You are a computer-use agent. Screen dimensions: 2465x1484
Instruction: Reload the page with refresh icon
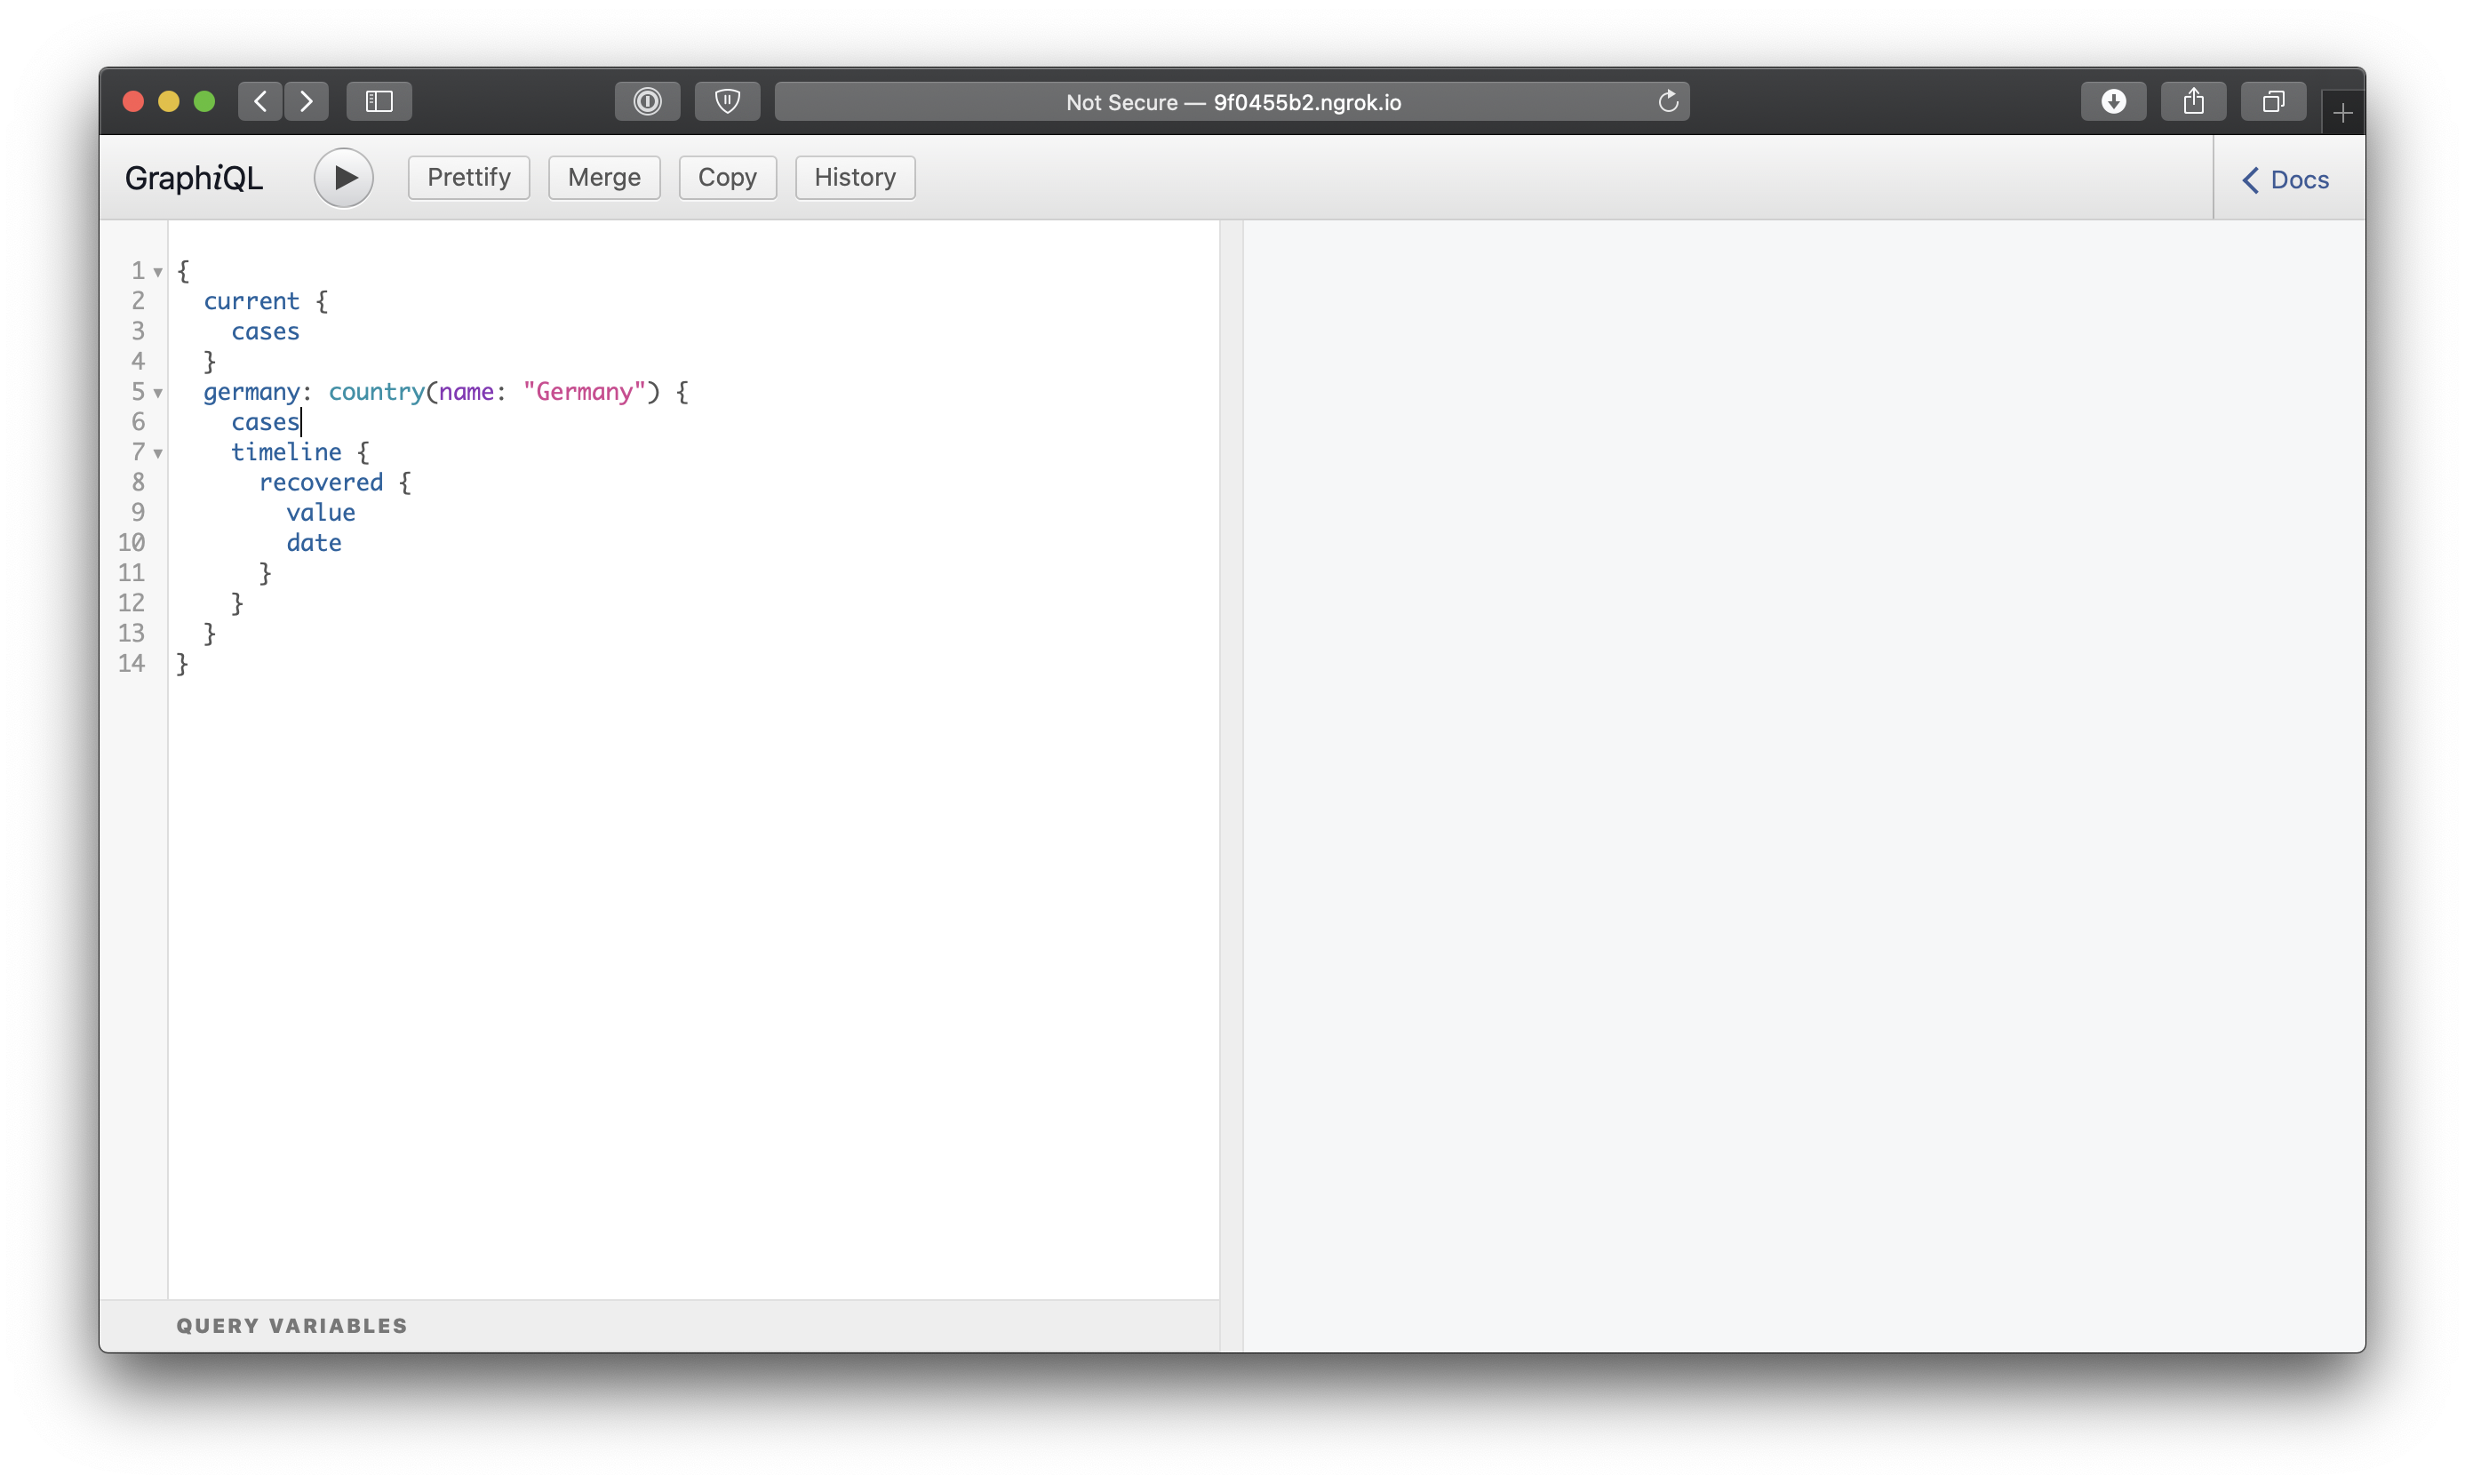pos(1667,101)
